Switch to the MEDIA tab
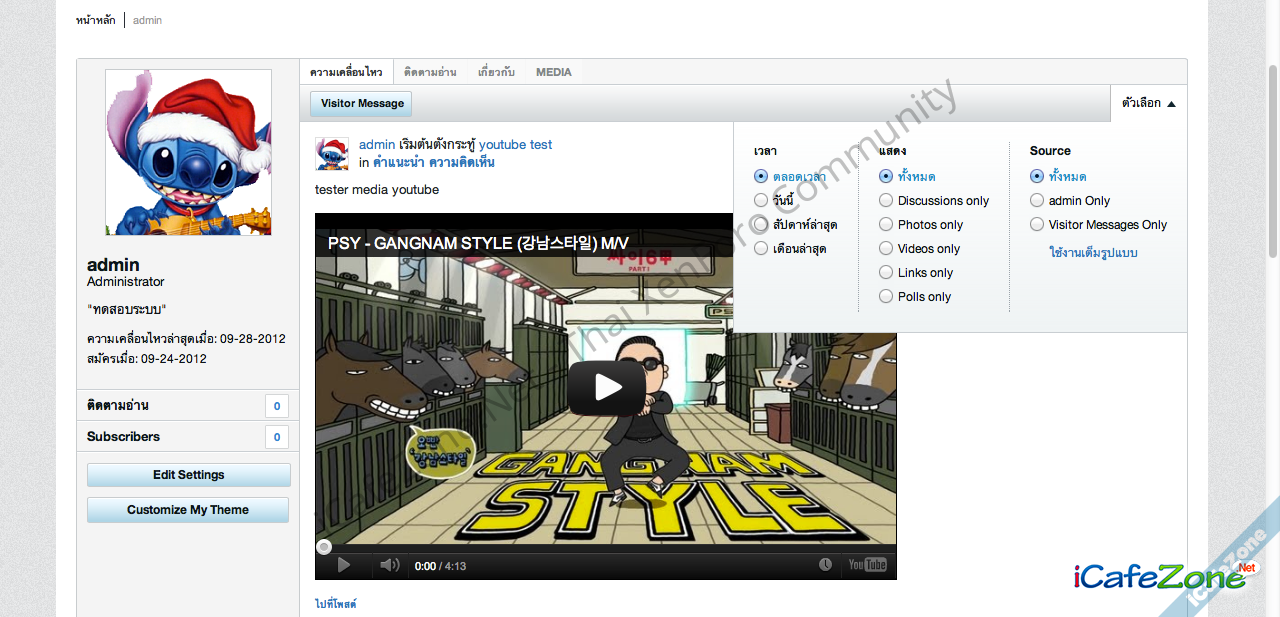The height and width of the screenshot is (617, 1280). pos(553,72)
